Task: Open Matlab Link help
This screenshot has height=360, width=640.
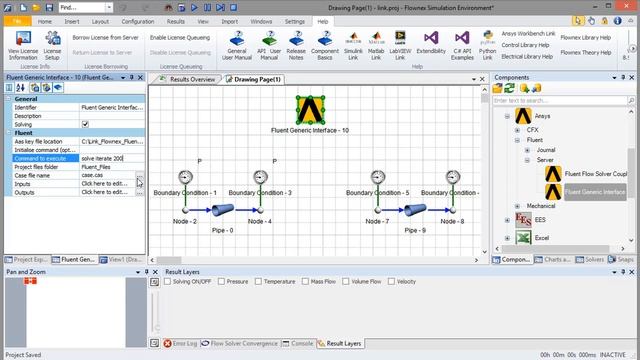Action: click(376, 46)
